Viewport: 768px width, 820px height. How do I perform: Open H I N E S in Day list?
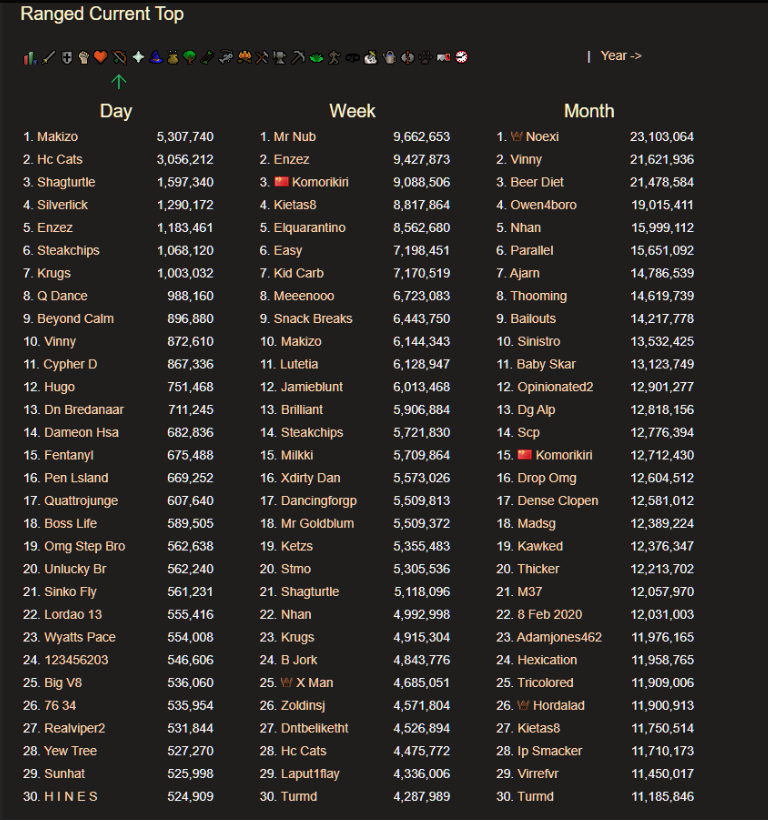pos(71,796)
